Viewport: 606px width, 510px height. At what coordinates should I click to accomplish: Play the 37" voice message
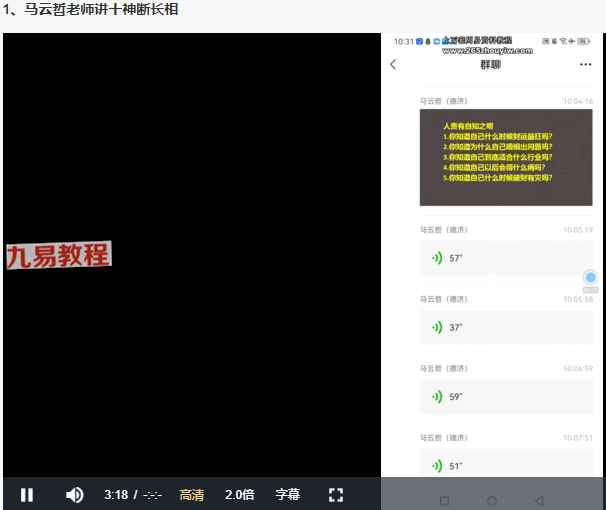[506, 327]
